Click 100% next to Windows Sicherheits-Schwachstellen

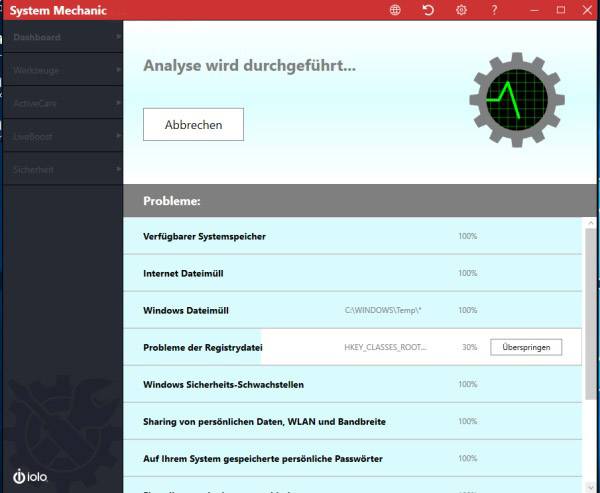(468, 384)
